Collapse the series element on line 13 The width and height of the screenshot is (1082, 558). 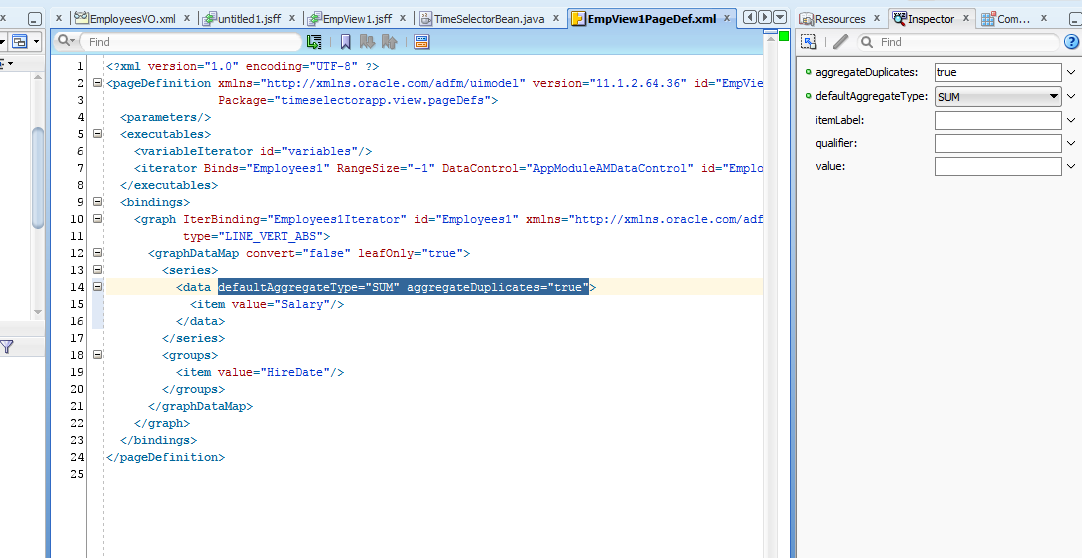coord(97,270)
